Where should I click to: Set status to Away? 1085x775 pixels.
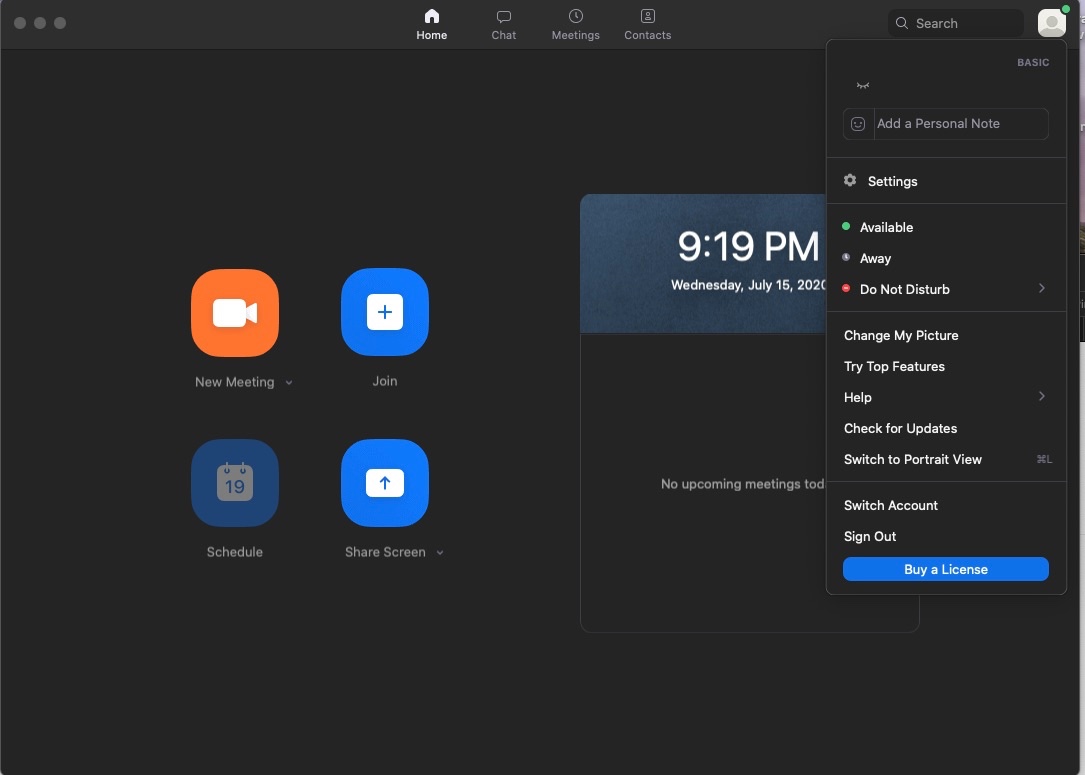(875, 258)
